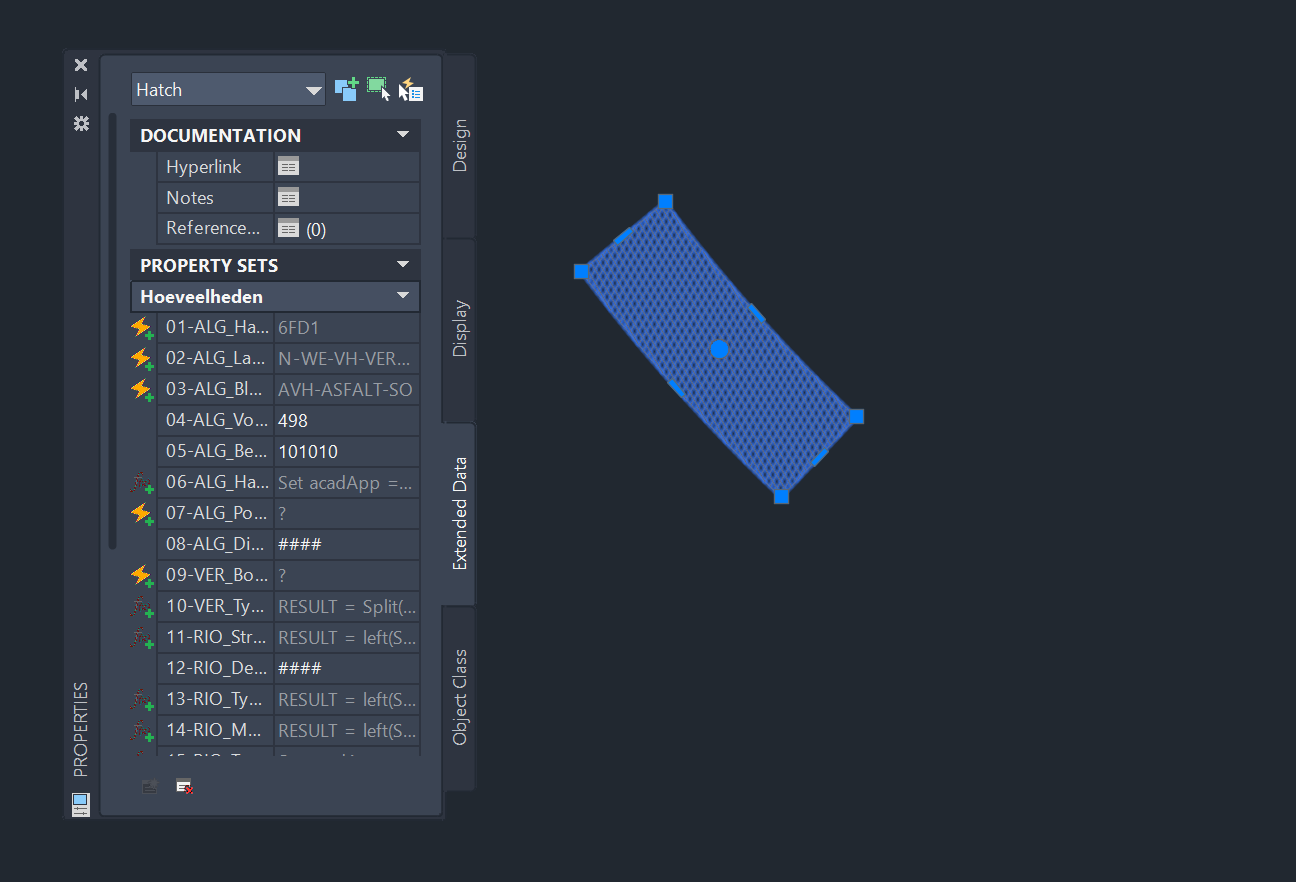Image resolution: width=1296 pixels, height=882 pixels.
Task: Open the palette Properties settings gear icon
Action: (x=81, y=123)
